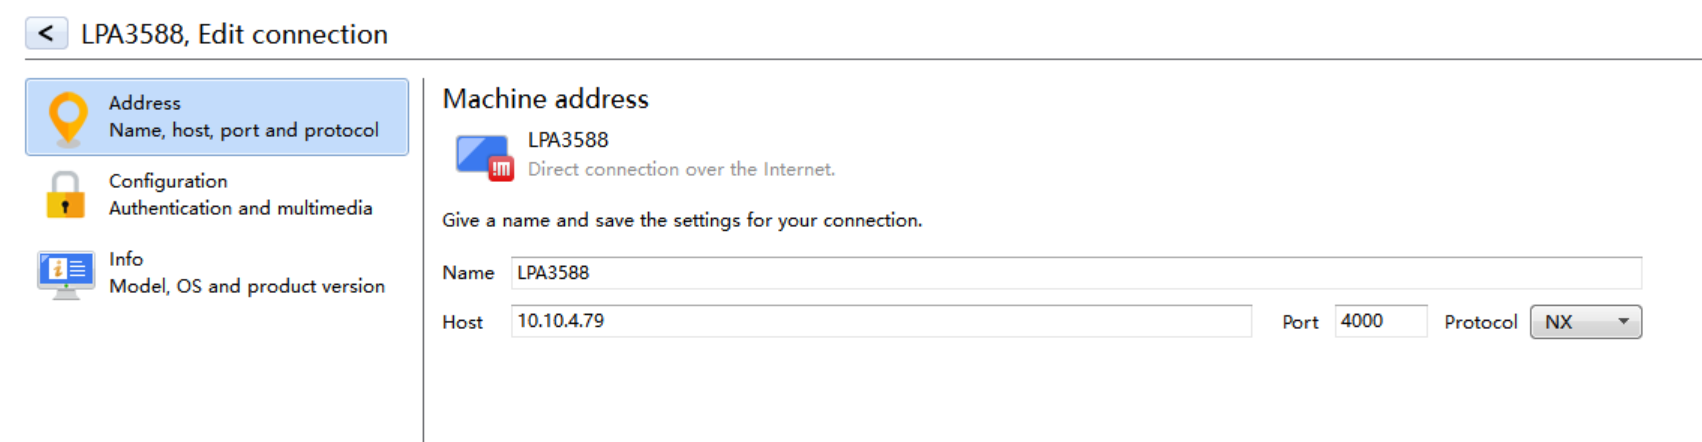This screenshot has height=442, width=1702.
Task: Click the LPA3588 label beside machine icon
Action: (x=568, y=140)
